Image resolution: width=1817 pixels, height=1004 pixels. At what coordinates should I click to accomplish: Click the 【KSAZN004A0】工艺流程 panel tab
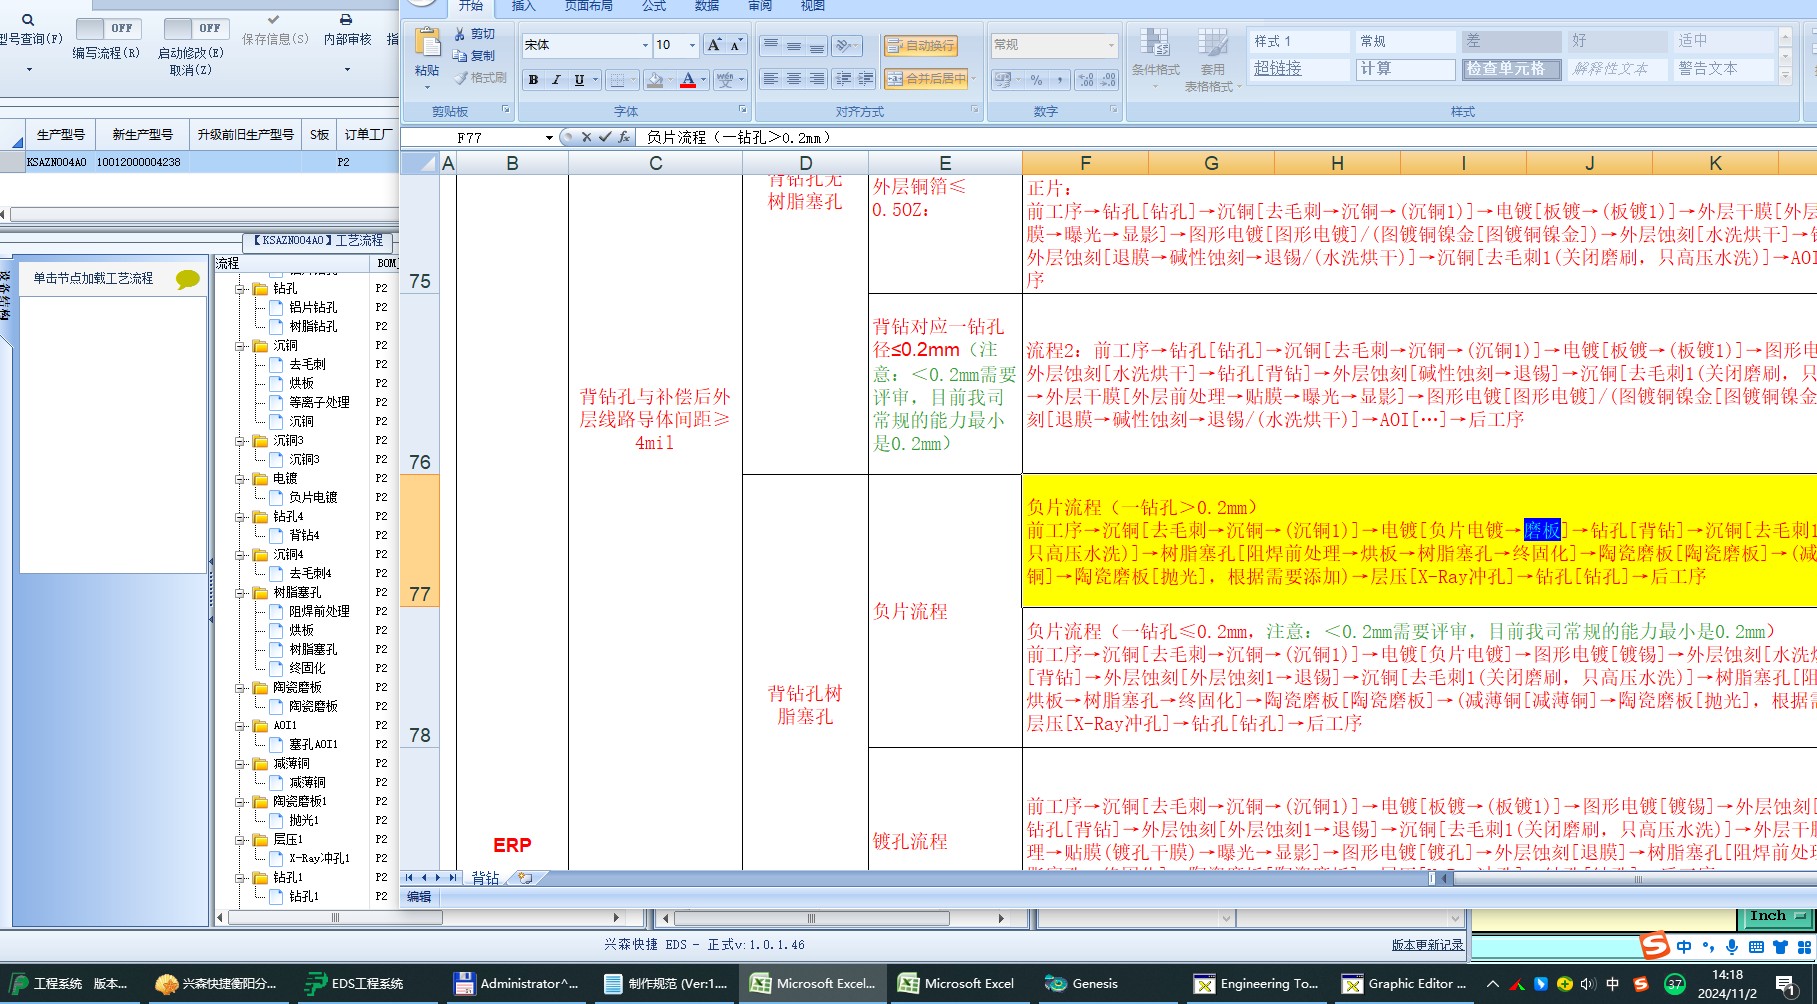(x=318, y=241)
